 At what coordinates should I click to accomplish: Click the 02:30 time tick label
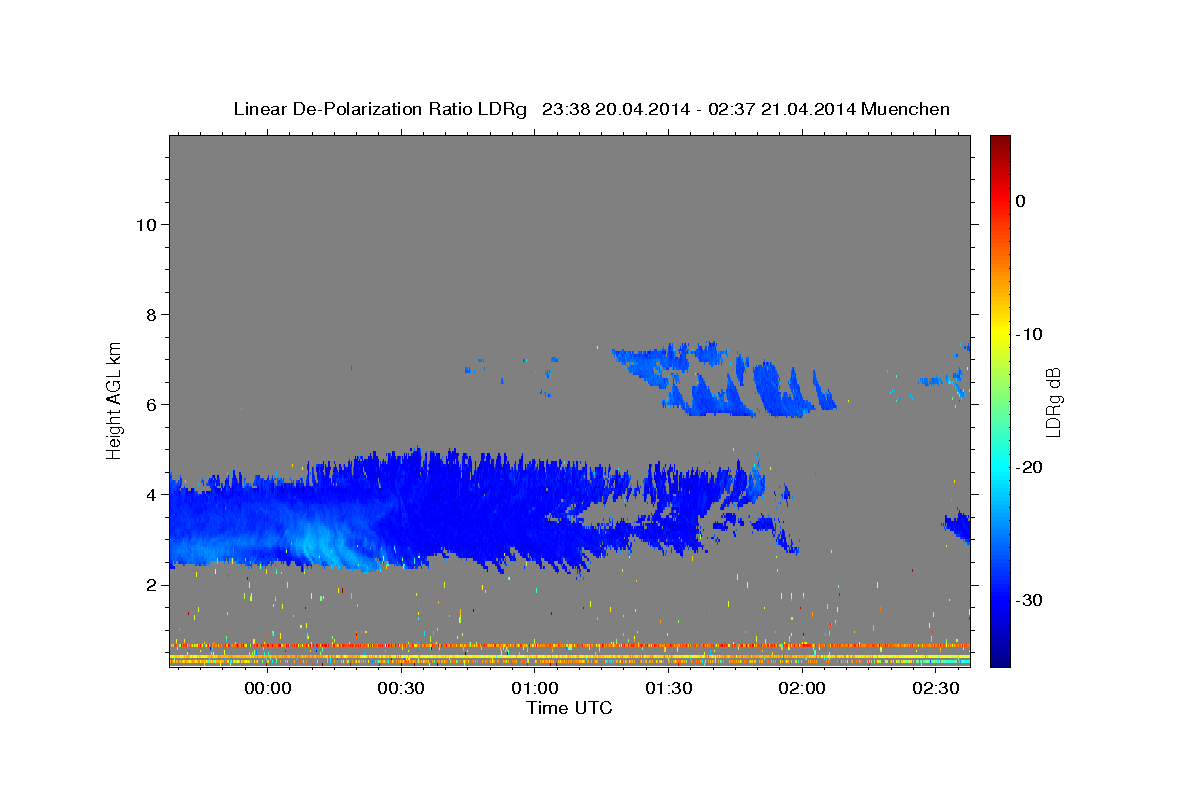tap(936, 688)
